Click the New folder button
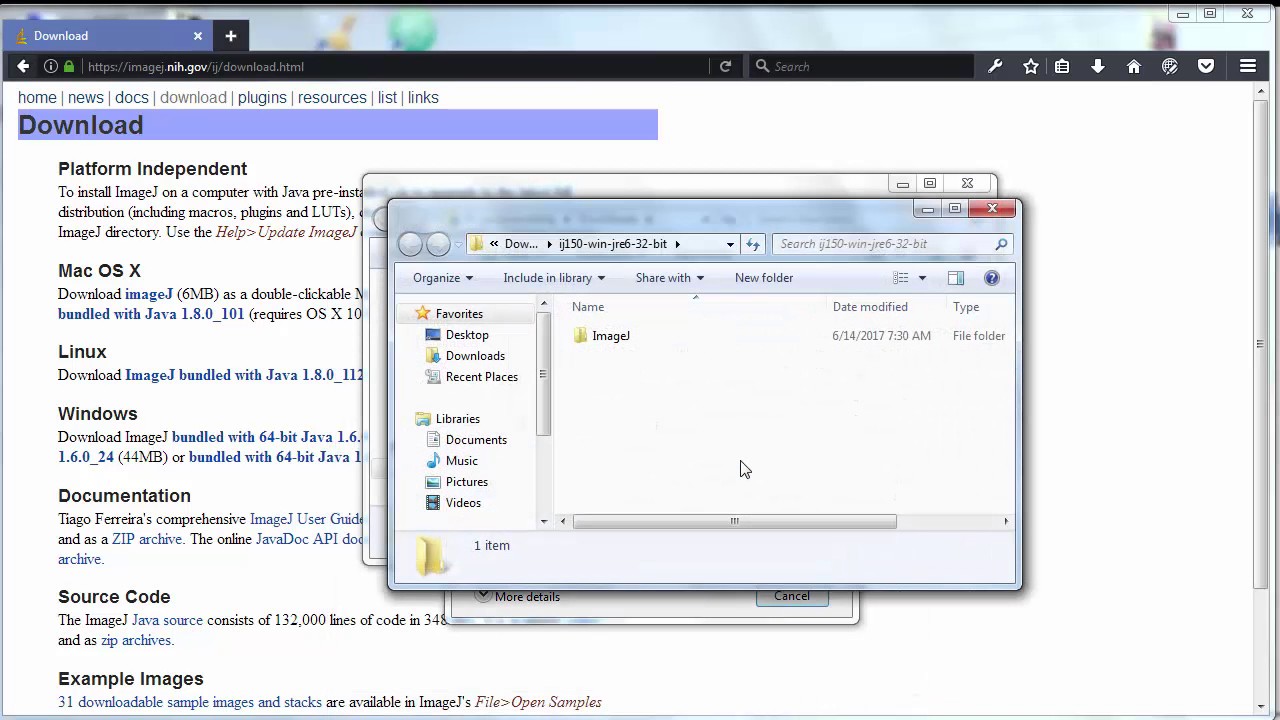 pos(764,278)
